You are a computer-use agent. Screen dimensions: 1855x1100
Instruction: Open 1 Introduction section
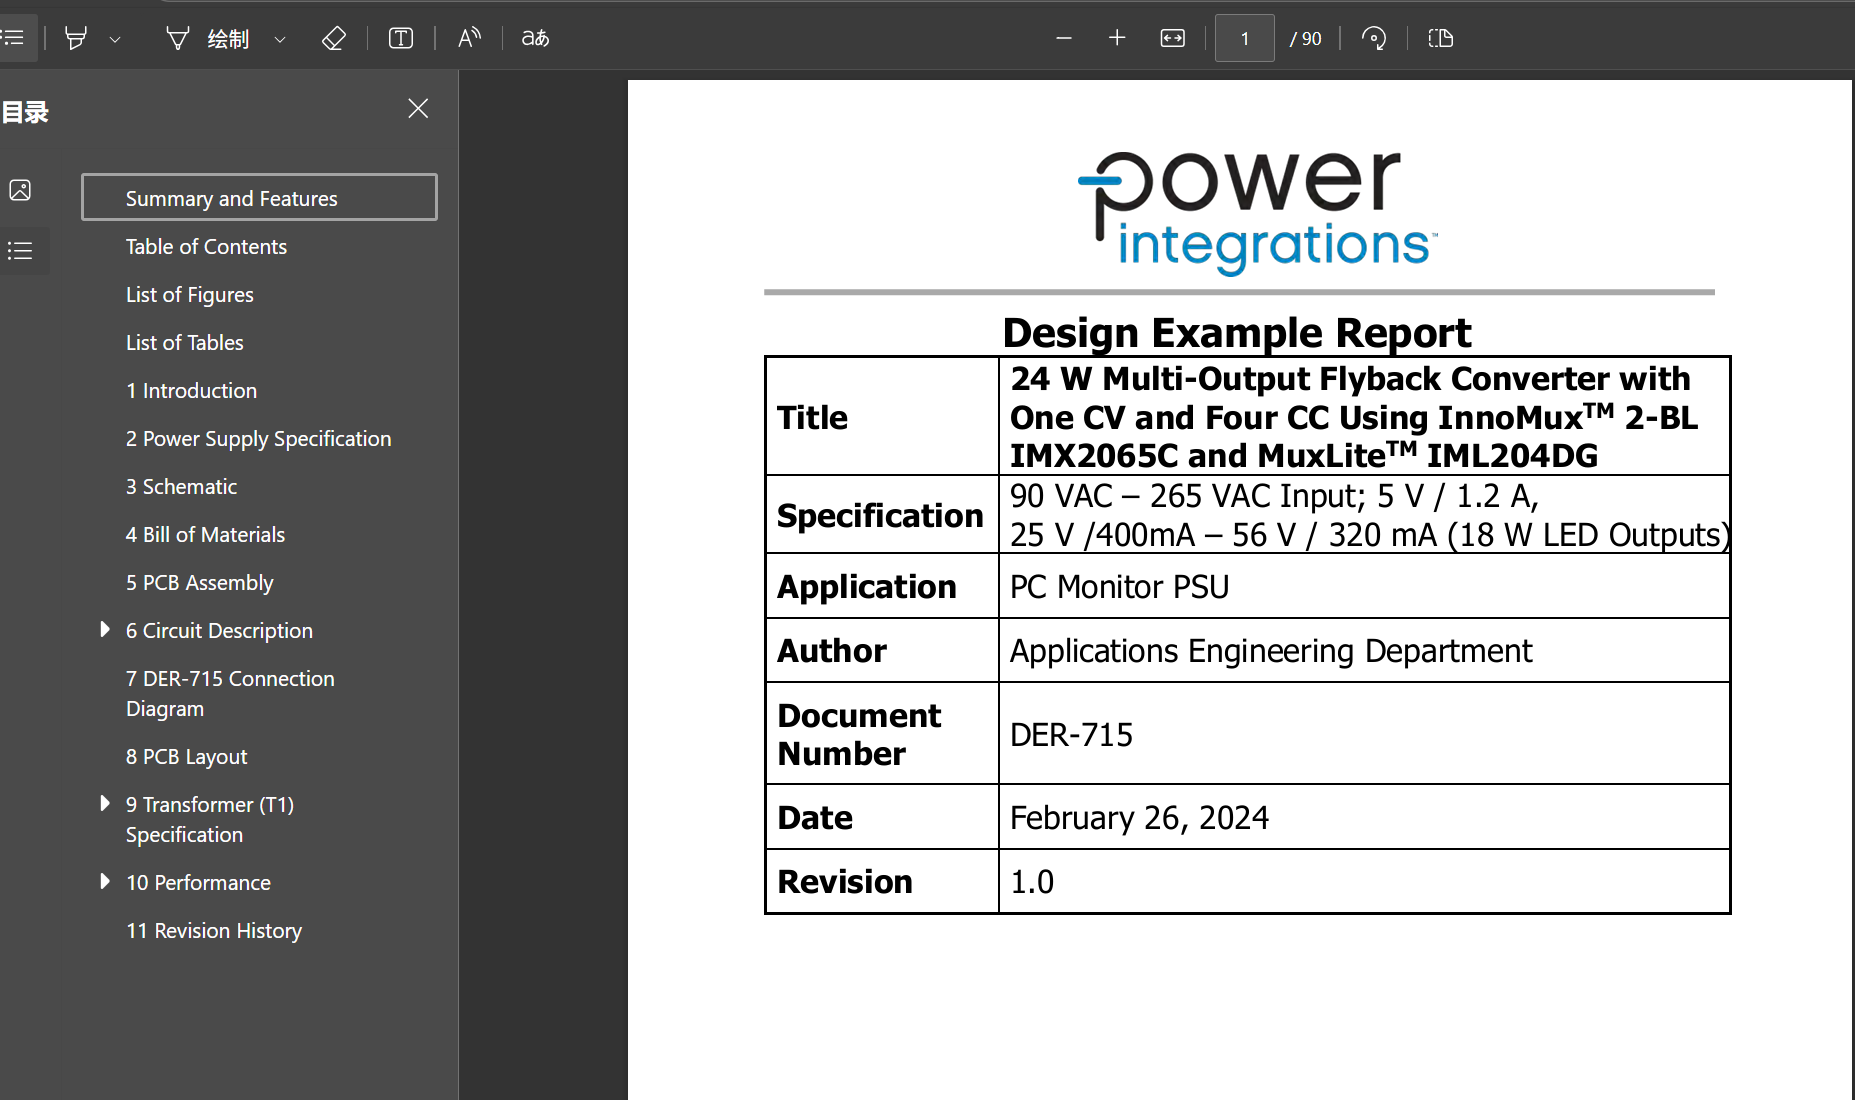tap(191, 390)
